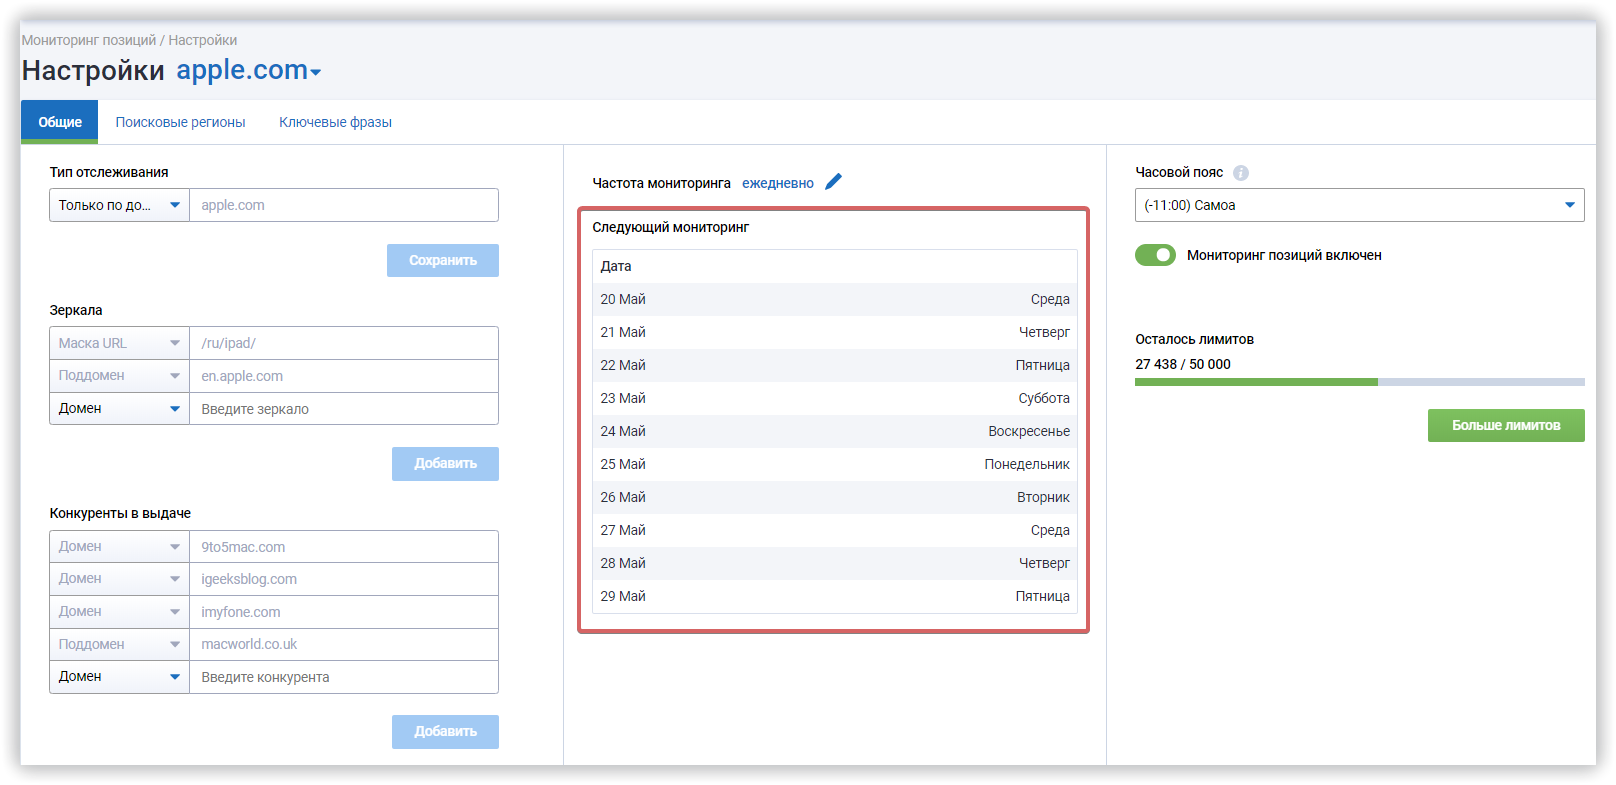Click the igeeksblog.com competitor field
1616x785 pixels.
[x=344, y=579]
